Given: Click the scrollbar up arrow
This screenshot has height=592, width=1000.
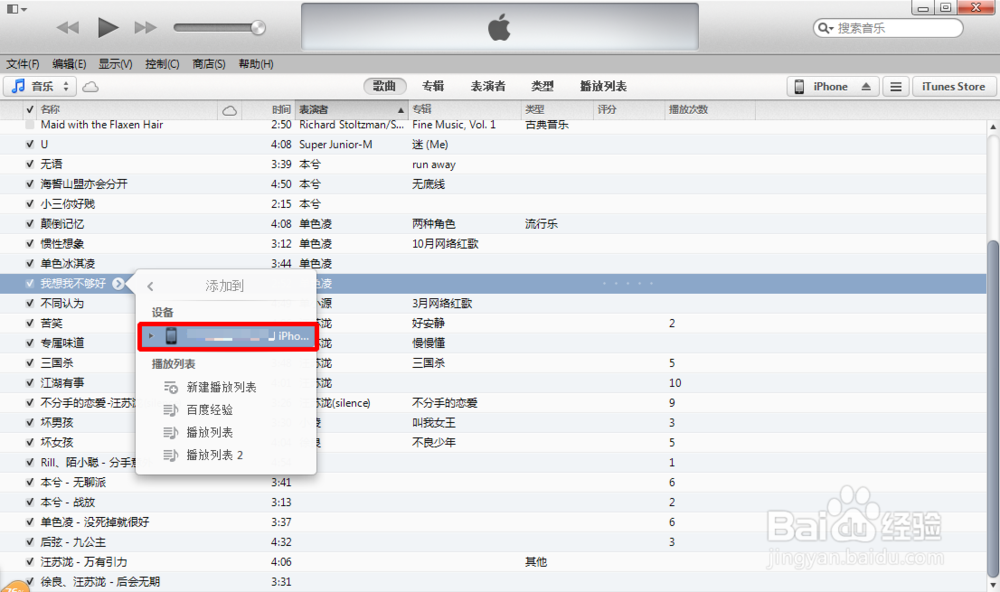Looking at the screenshot, I should point(993,126).
